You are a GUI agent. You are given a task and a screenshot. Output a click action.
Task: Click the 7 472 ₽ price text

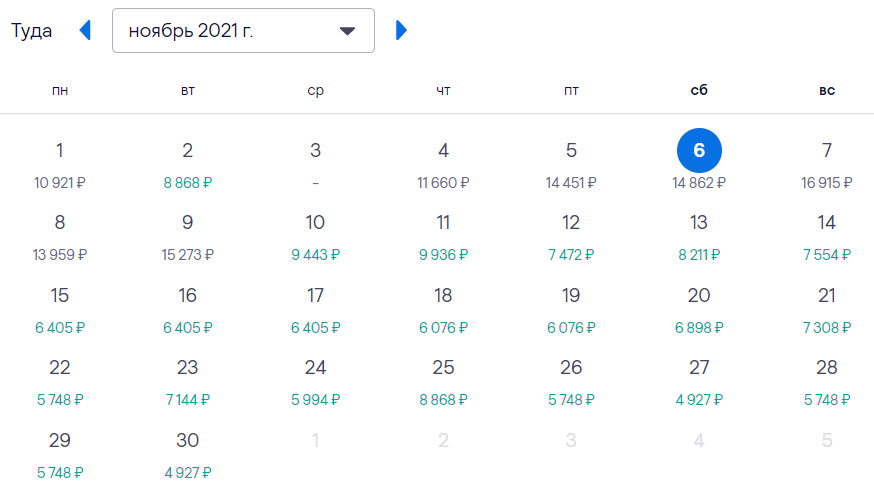(x=571, y=255)
